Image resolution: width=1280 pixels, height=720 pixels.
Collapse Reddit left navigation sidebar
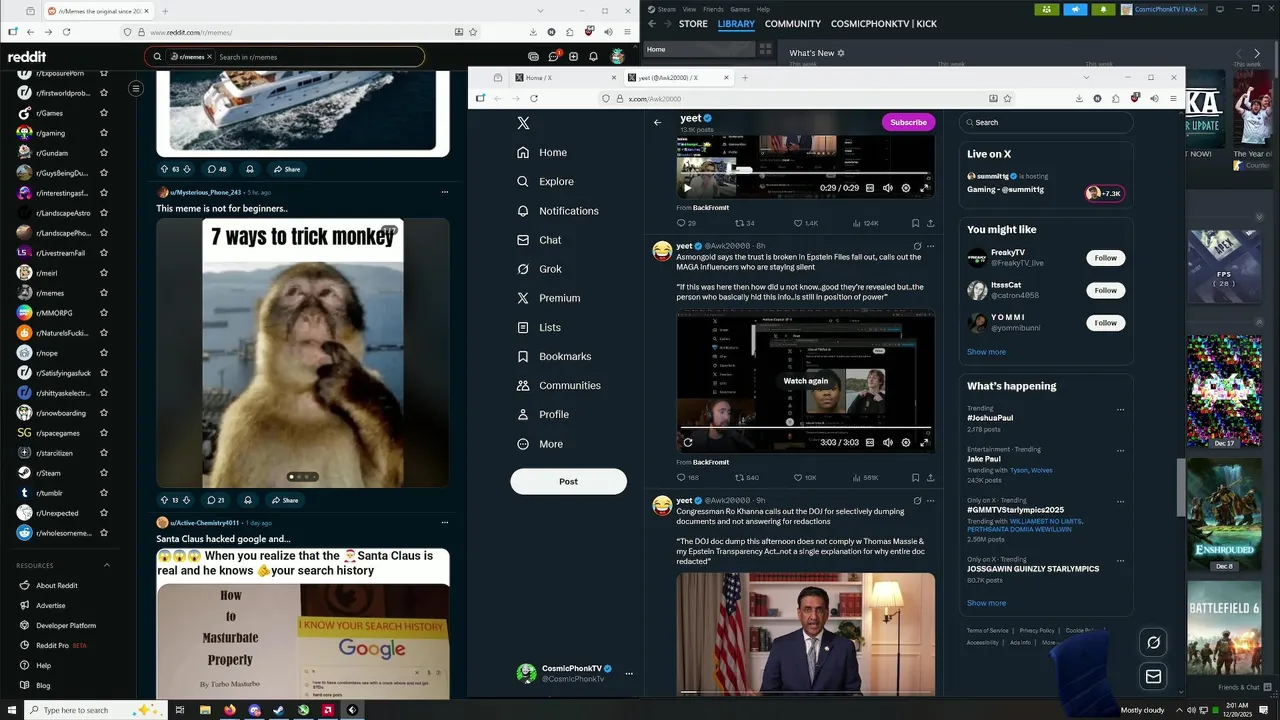pyautogui.click(x=135, y=89)
